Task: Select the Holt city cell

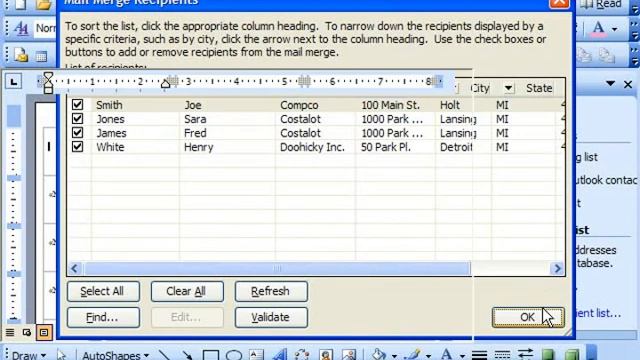Action: click(x=450, y=105)
